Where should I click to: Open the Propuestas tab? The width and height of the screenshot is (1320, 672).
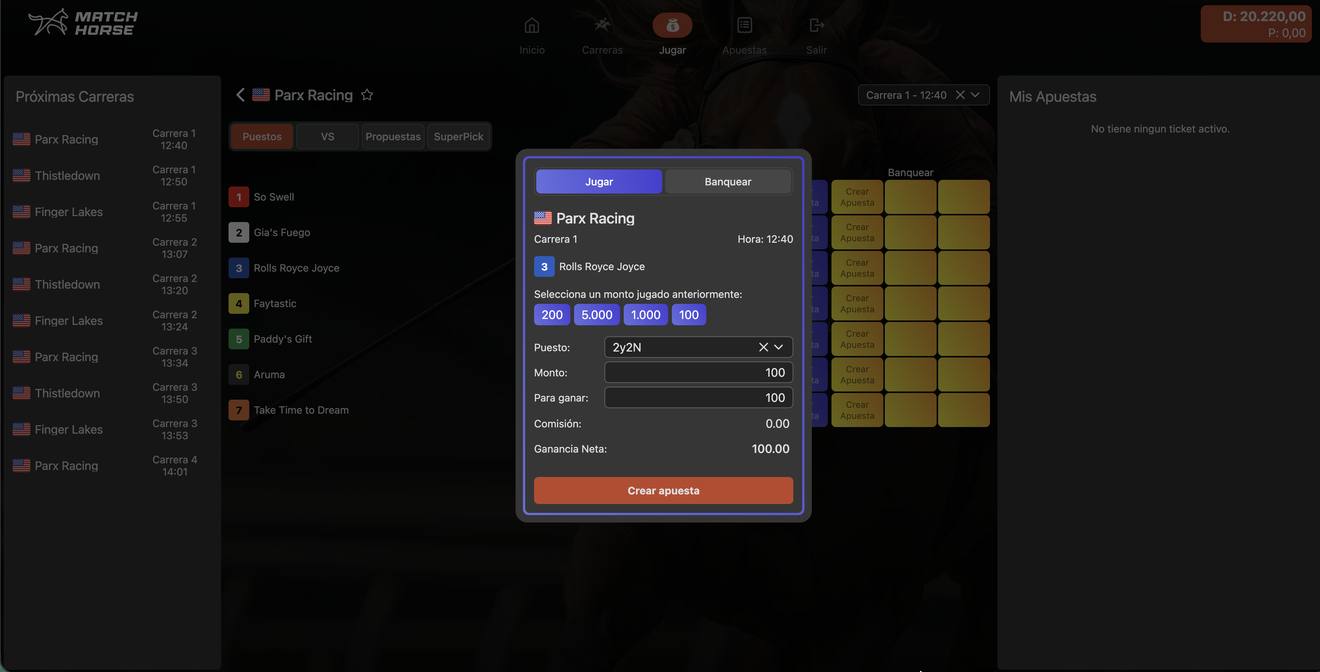pyautogui.click(x=393, y=136)
